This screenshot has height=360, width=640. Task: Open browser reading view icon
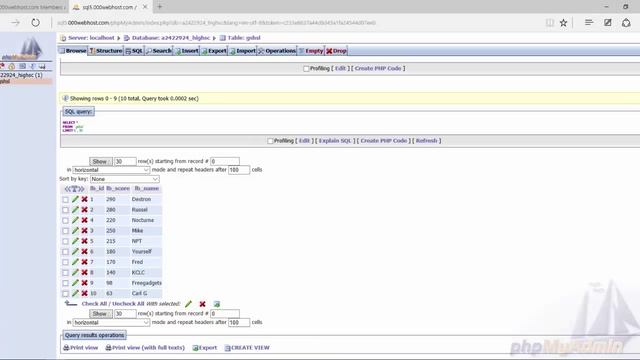550,23
